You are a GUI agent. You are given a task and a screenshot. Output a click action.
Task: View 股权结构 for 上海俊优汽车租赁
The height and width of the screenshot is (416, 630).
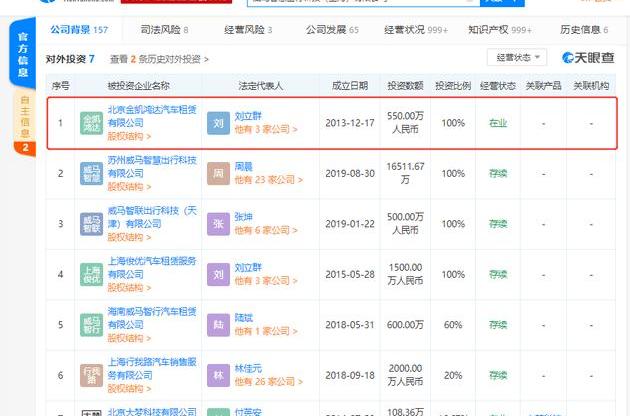129,288
